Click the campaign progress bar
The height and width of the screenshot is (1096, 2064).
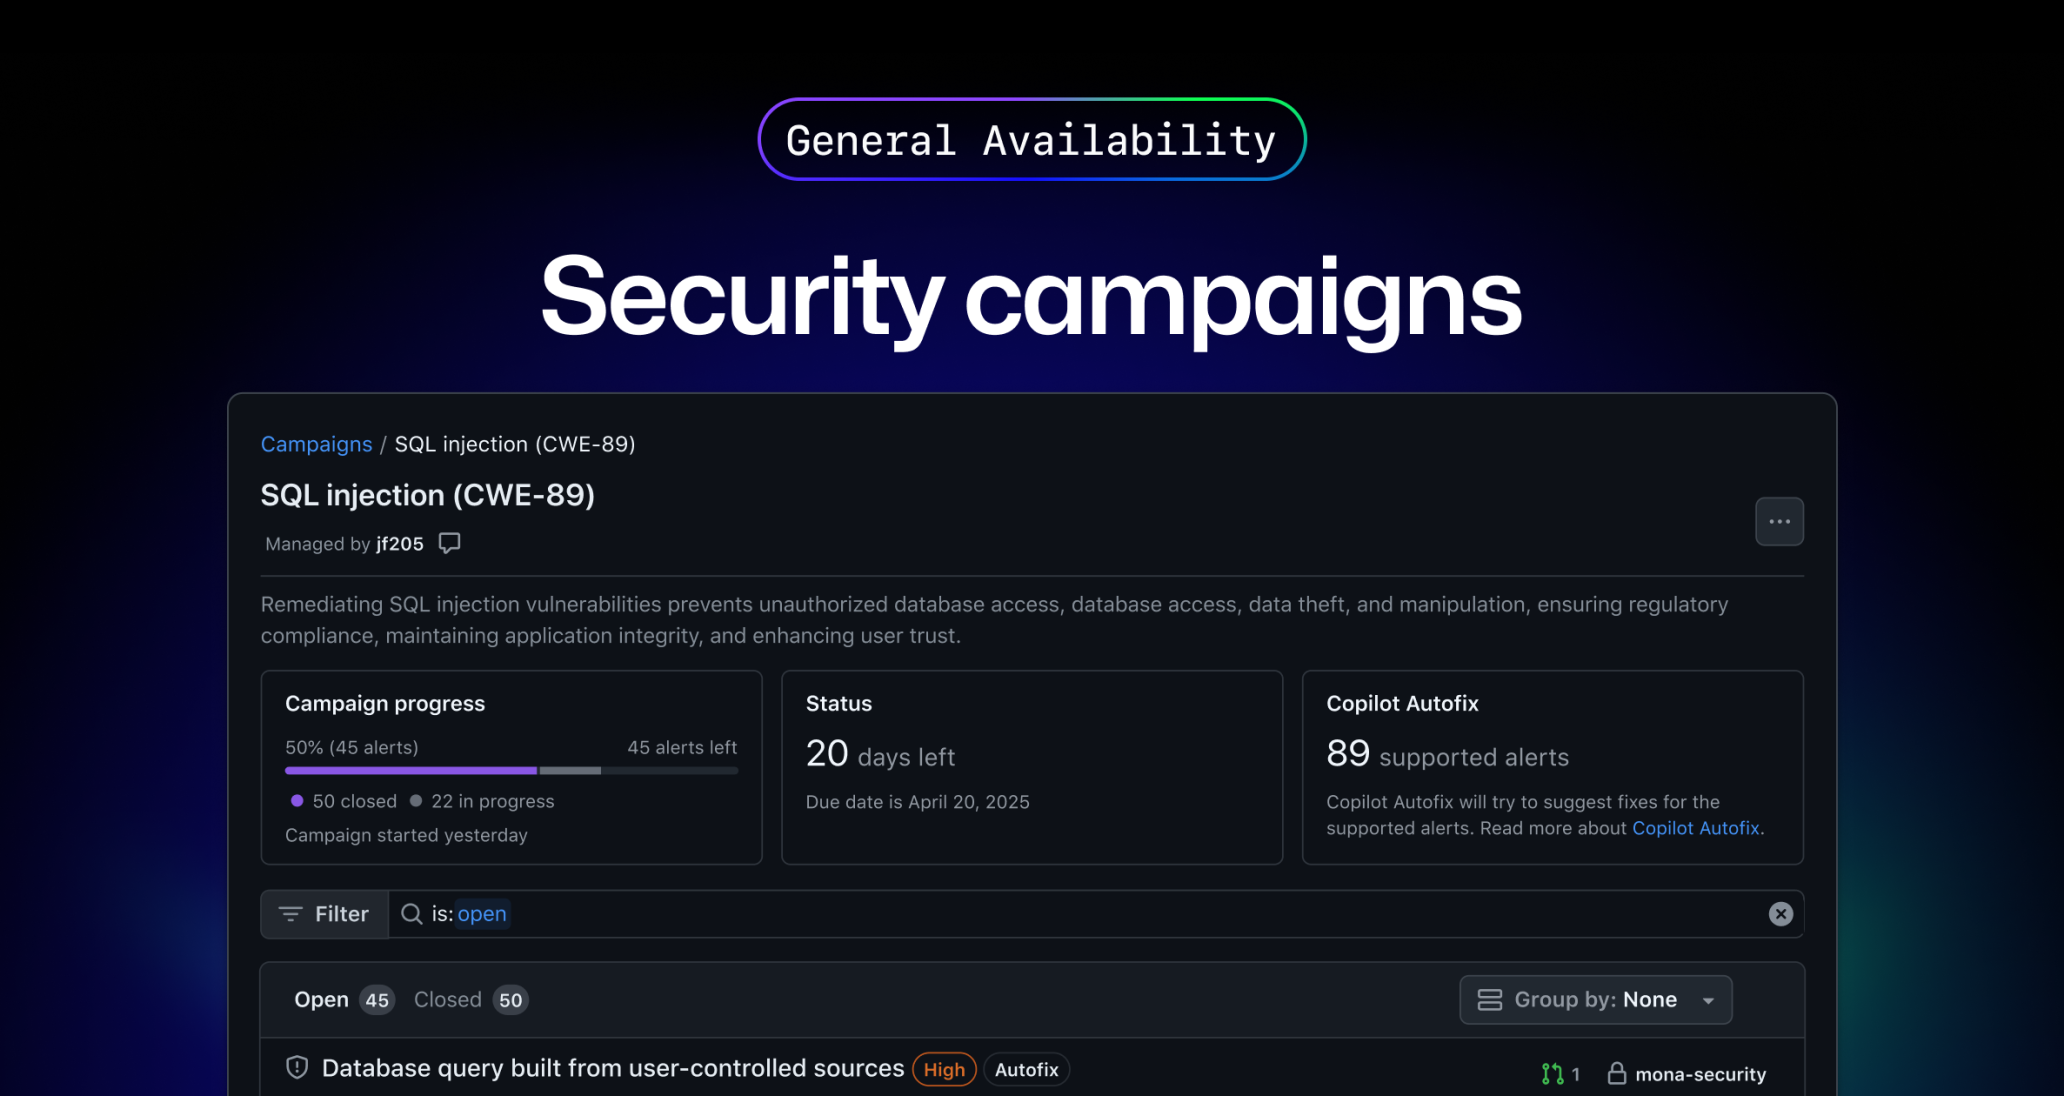(511, 771)
